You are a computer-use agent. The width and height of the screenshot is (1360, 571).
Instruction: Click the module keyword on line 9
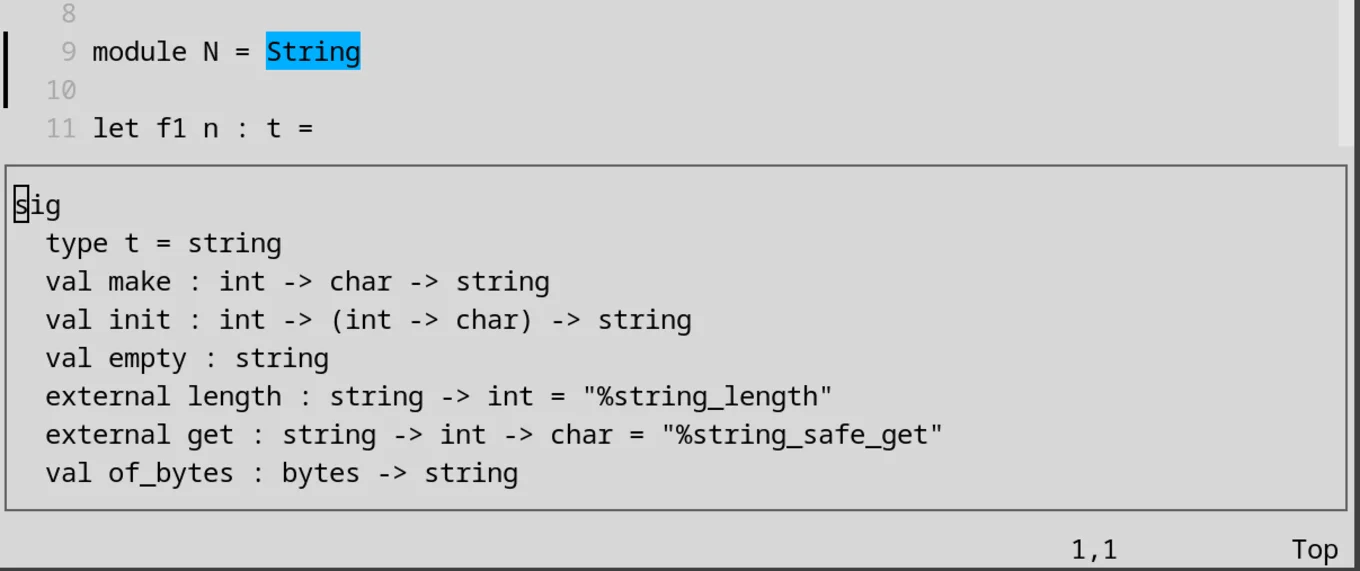(x=139, y=52)
